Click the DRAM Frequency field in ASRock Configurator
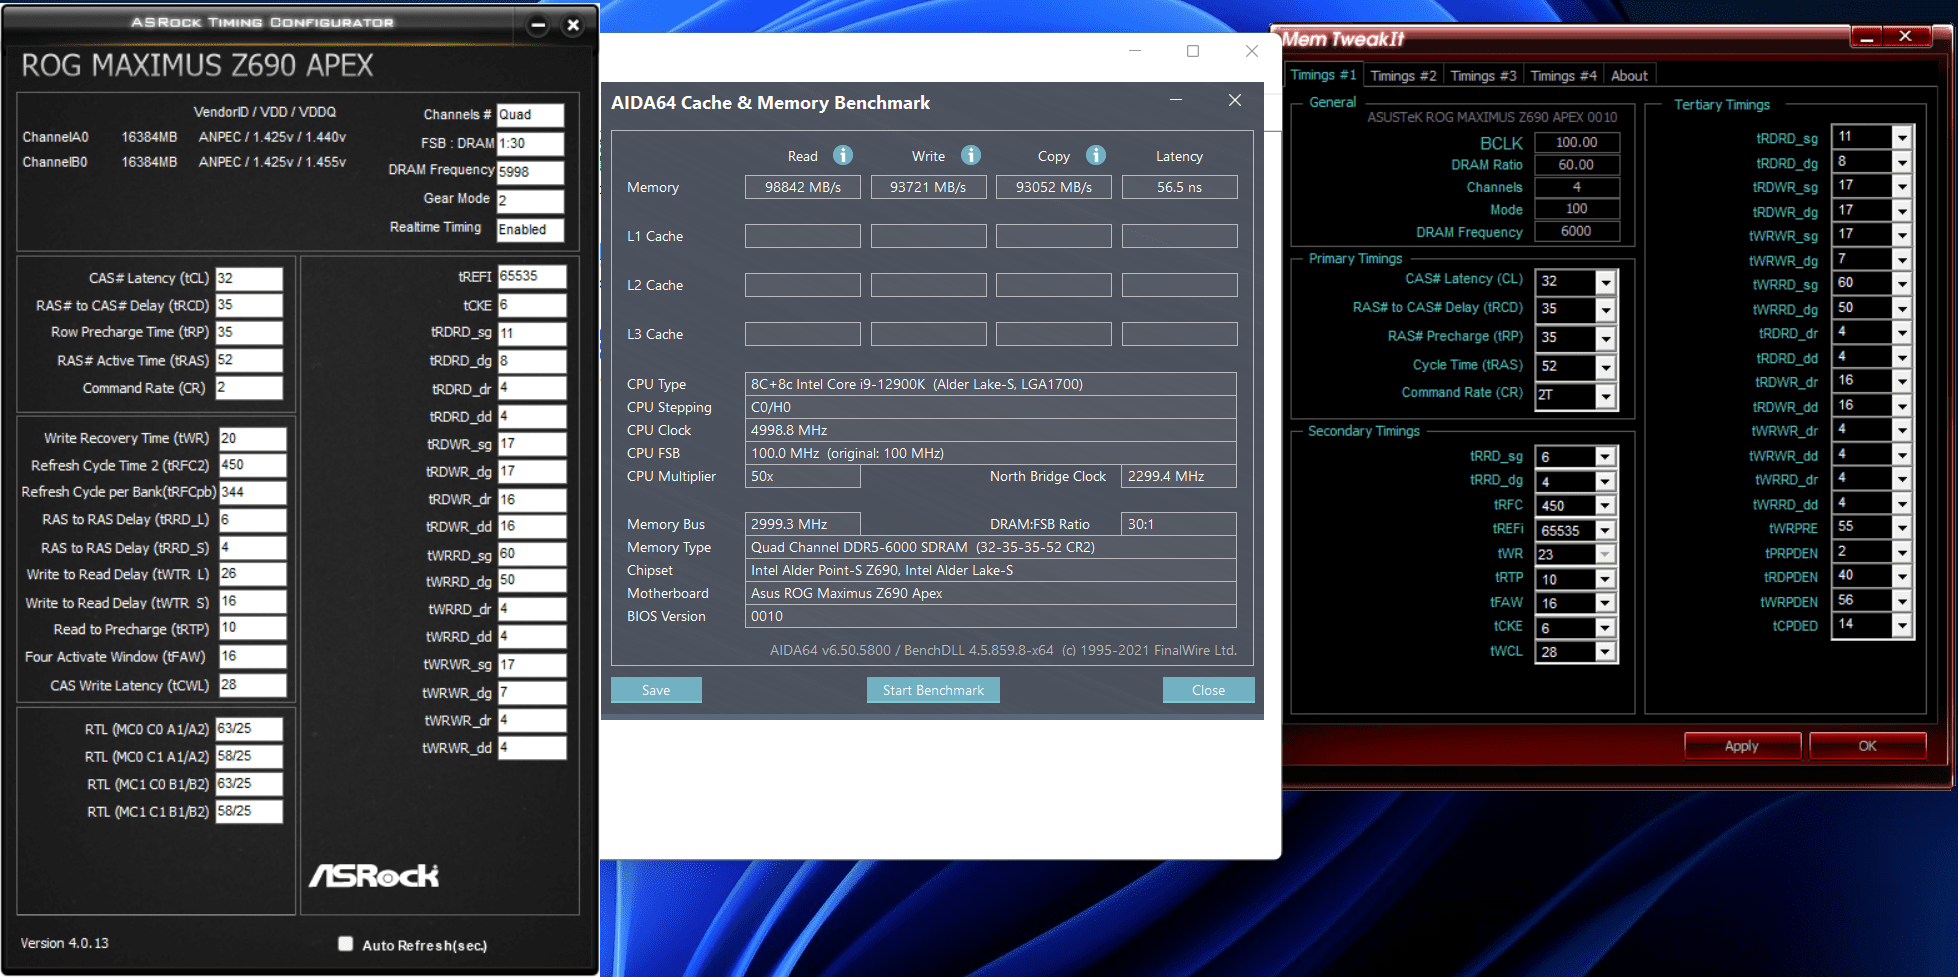 coord(530,172)
